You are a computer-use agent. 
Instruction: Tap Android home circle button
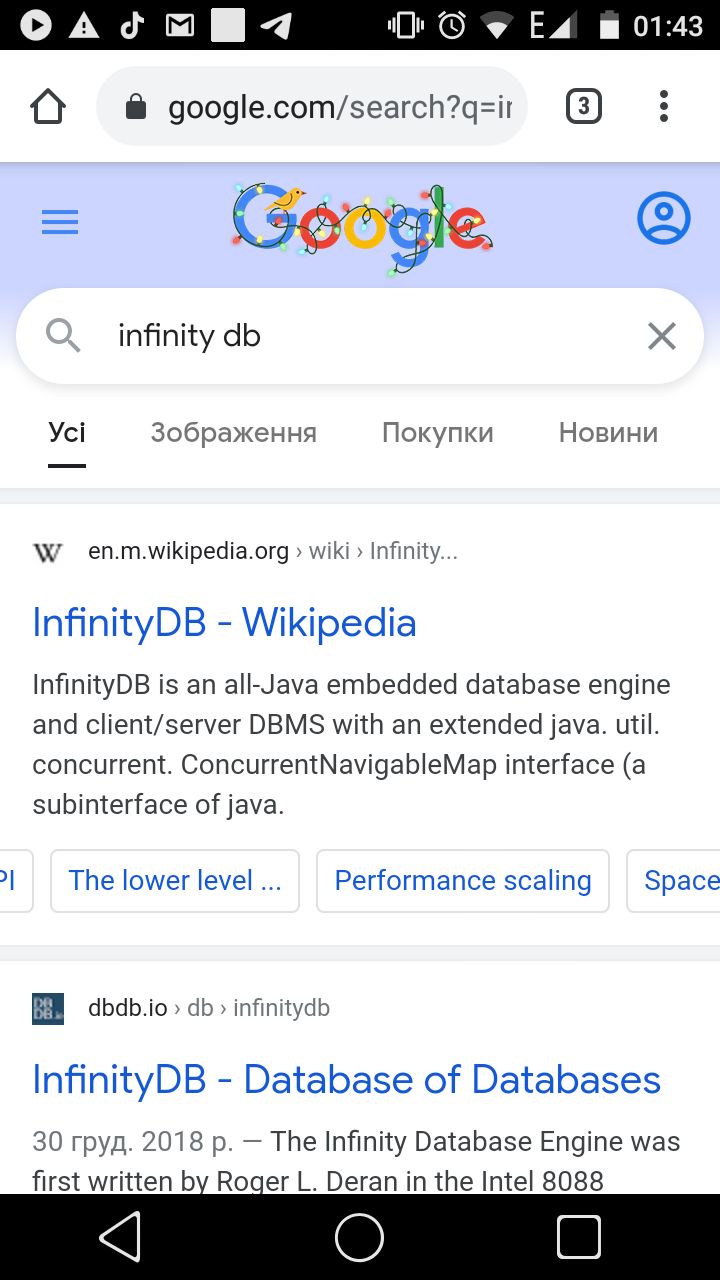point(360,1238)
